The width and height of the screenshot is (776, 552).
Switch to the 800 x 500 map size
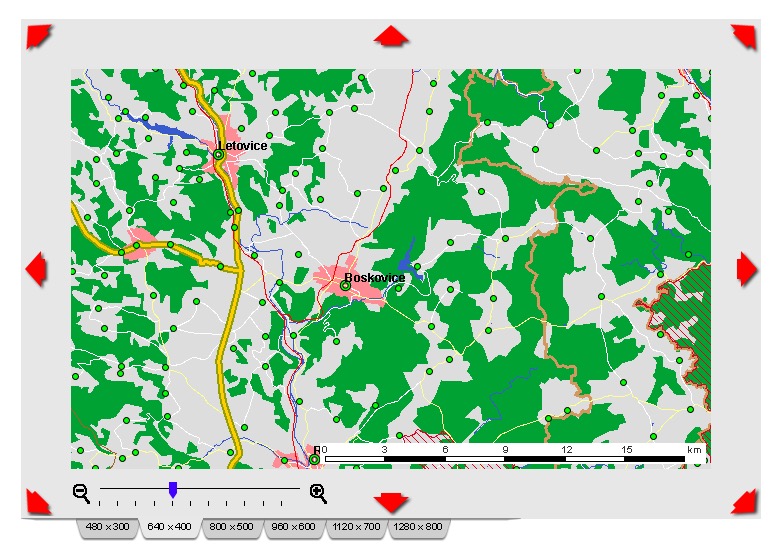coord(231,527)
